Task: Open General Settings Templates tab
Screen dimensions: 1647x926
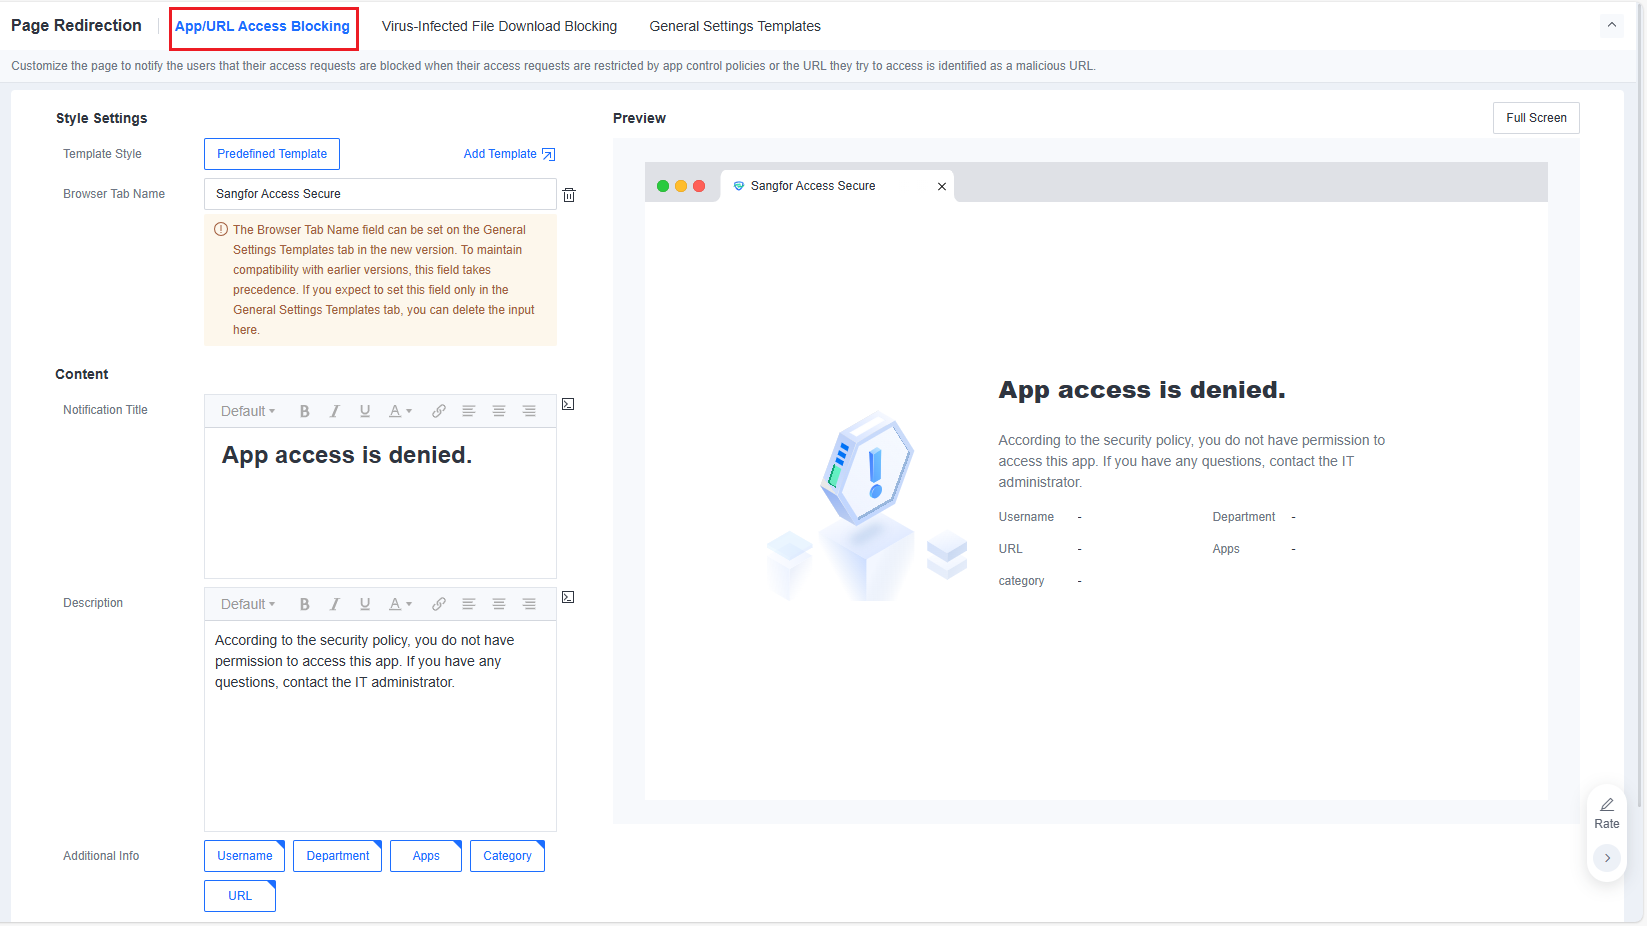Action: (x=735, y=26)
